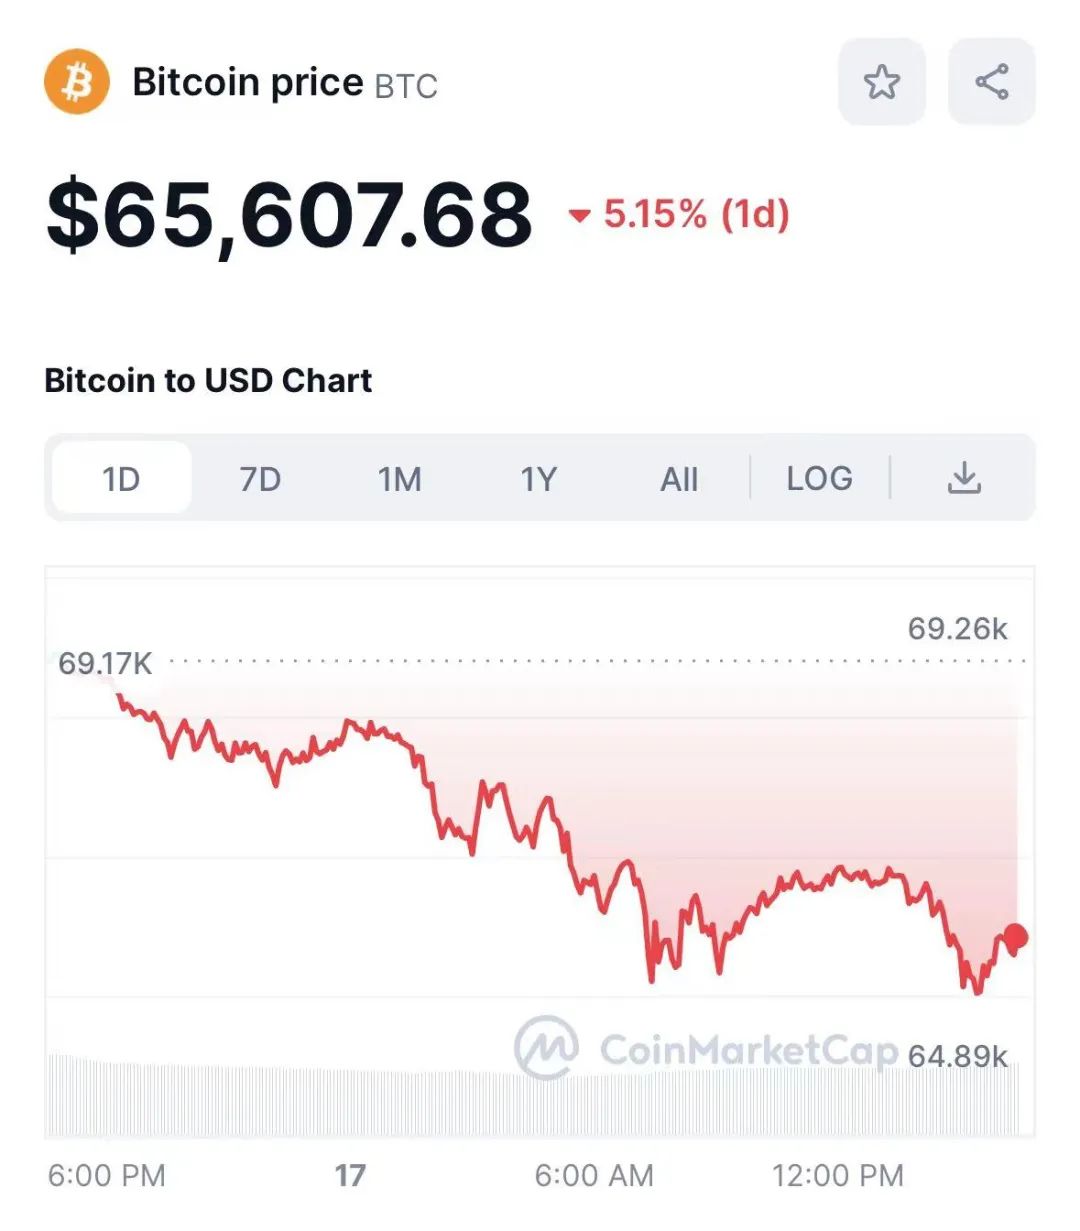Show the 1Y chart range
This screenshot has width=1080, height=1231.
(x=538, y=478)
